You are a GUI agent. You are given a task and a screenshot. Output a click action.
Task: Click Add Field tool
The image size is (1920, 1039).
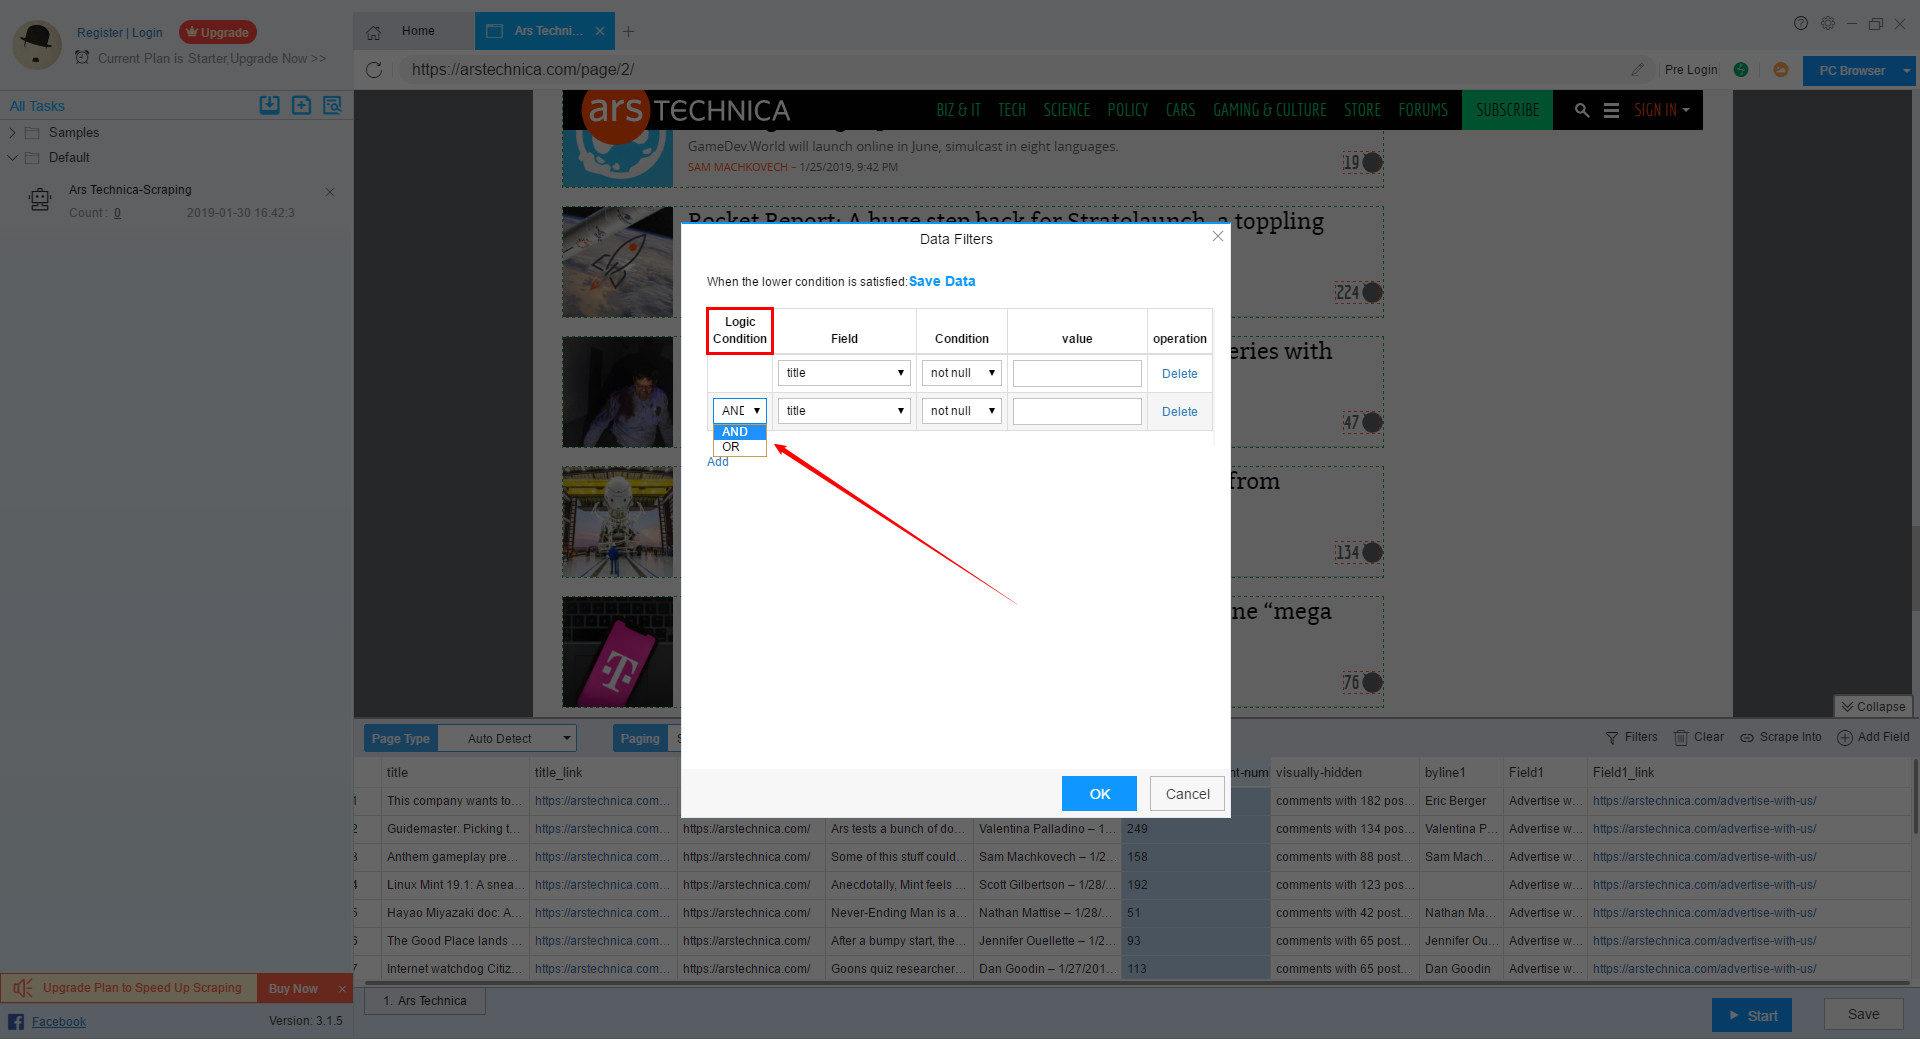click(x=1873, y=737)
